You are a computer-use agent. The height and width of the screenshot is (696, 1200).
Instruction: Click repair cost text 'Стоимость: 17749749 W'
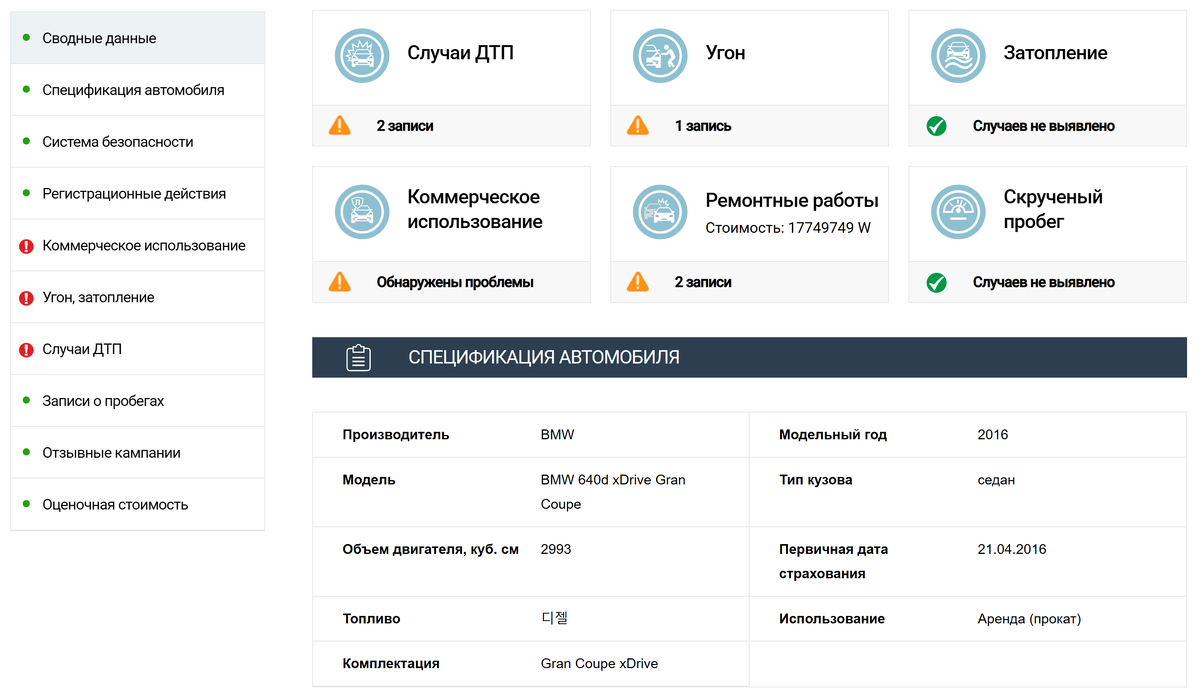click(x=788, y=228)
